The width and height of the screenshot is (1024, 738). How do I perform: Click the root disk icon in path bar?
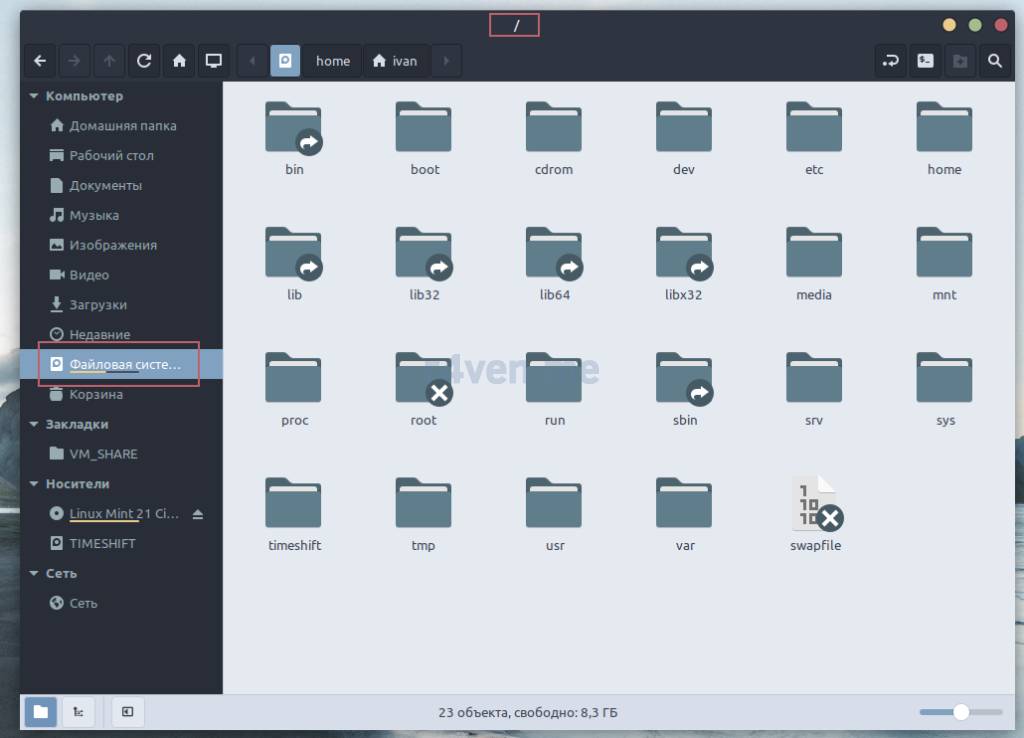tap(285, 61)
